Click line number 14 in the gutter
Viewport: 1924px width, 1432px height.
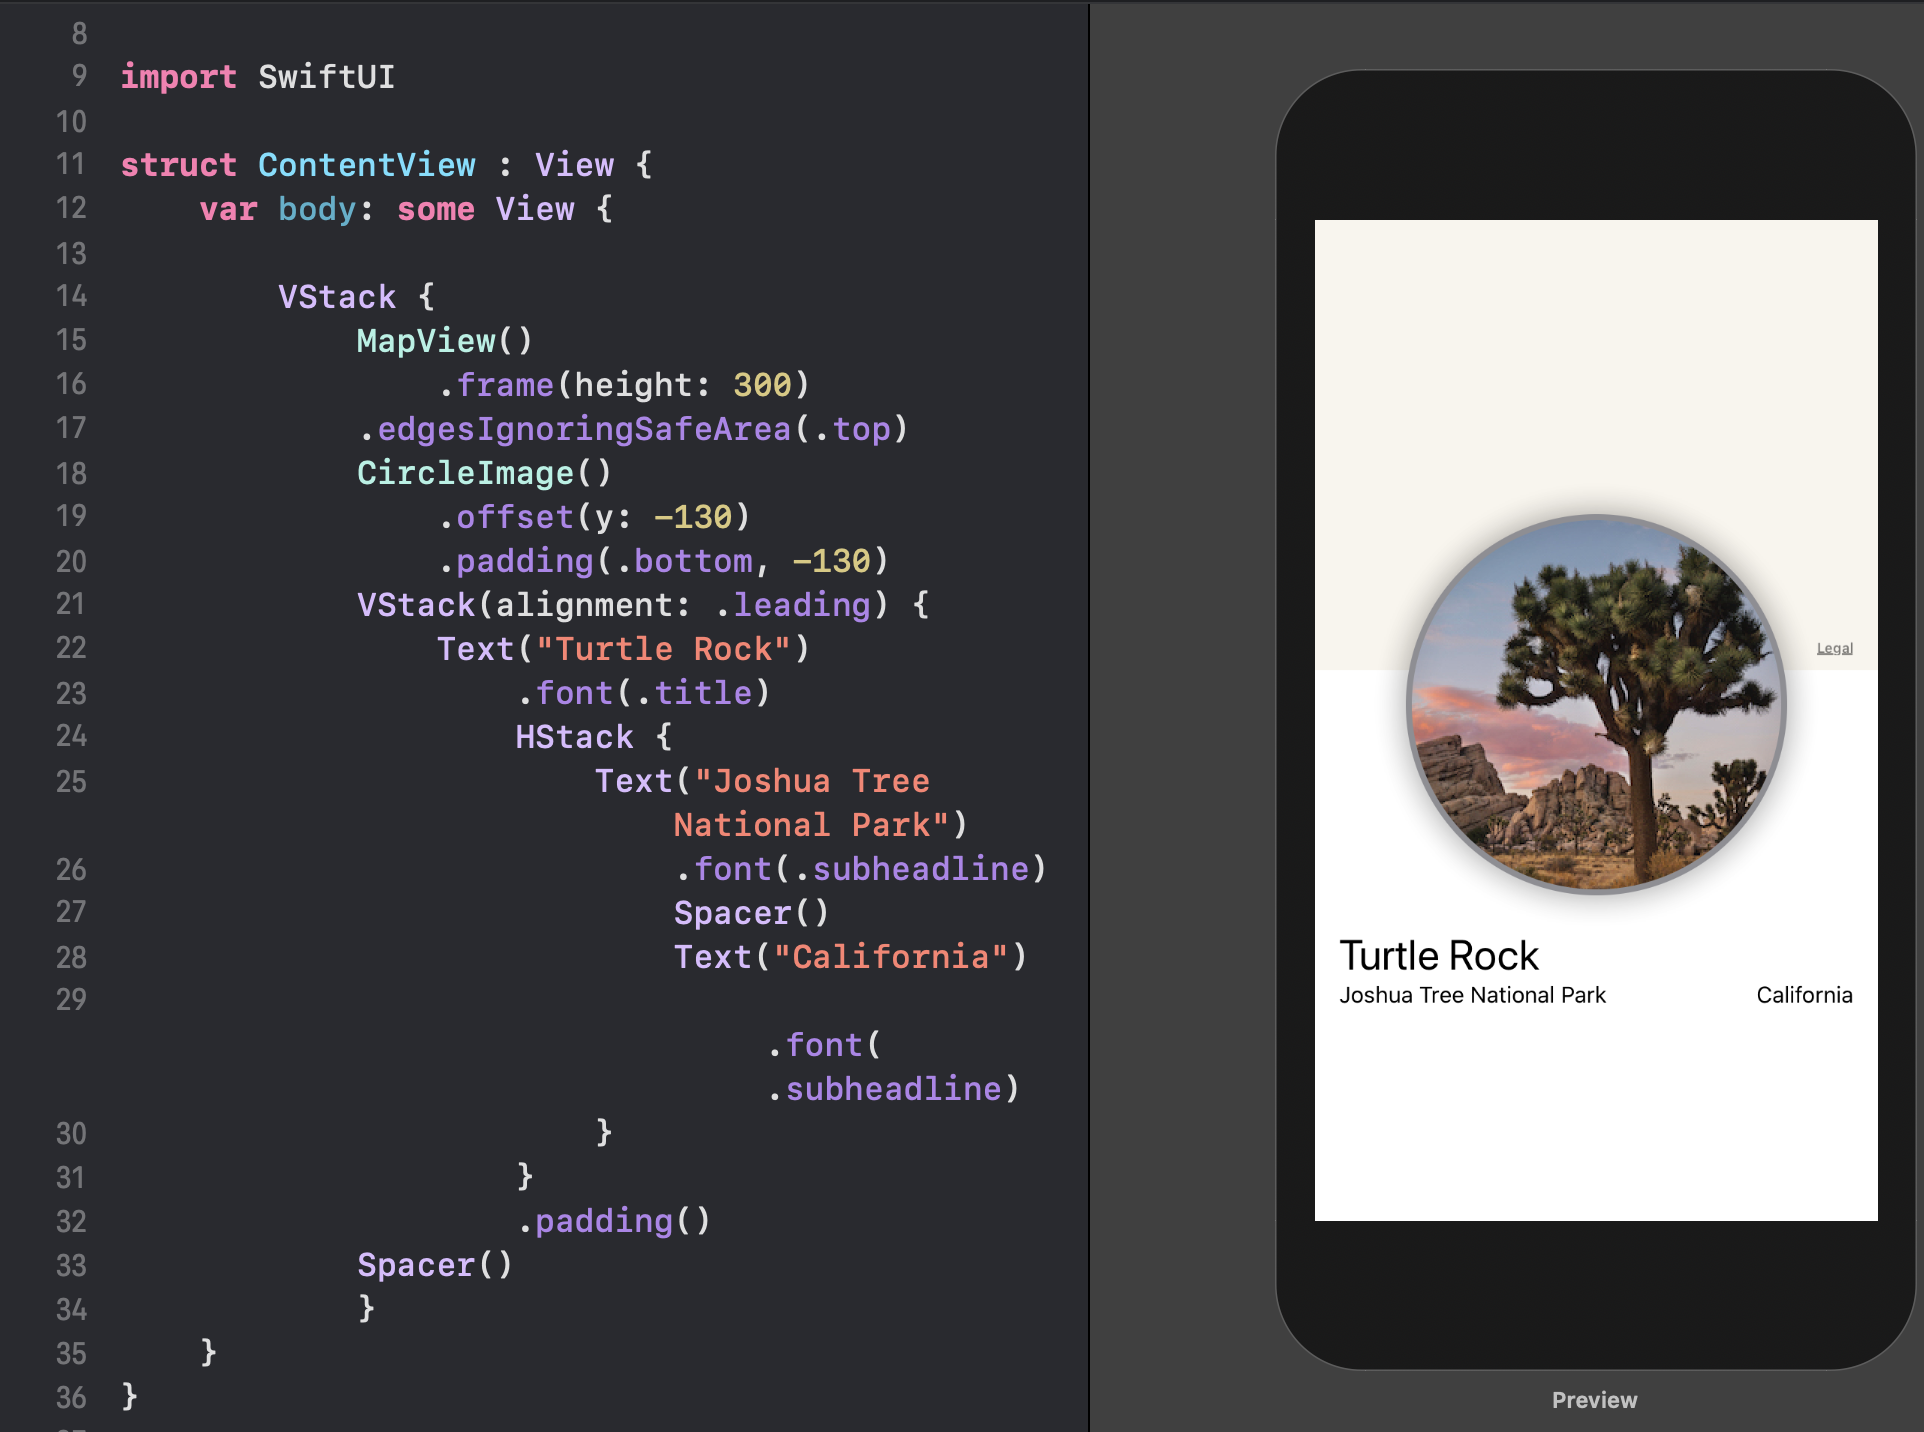[x=71, y=296]
